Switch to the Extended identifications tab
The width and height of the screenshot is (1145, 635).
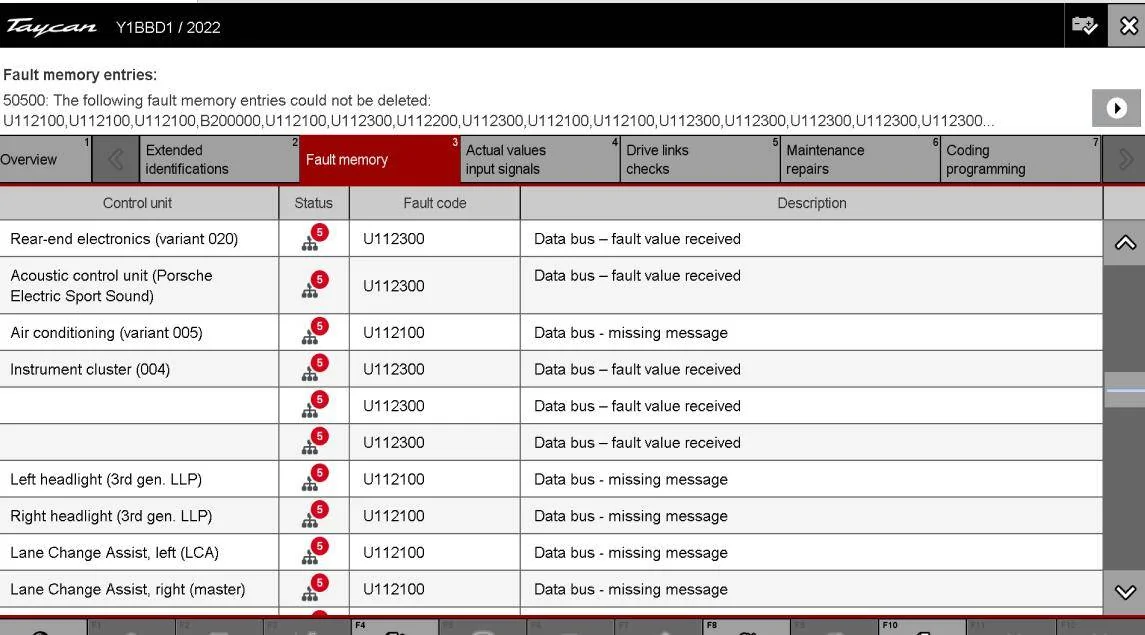pos(219,159)
